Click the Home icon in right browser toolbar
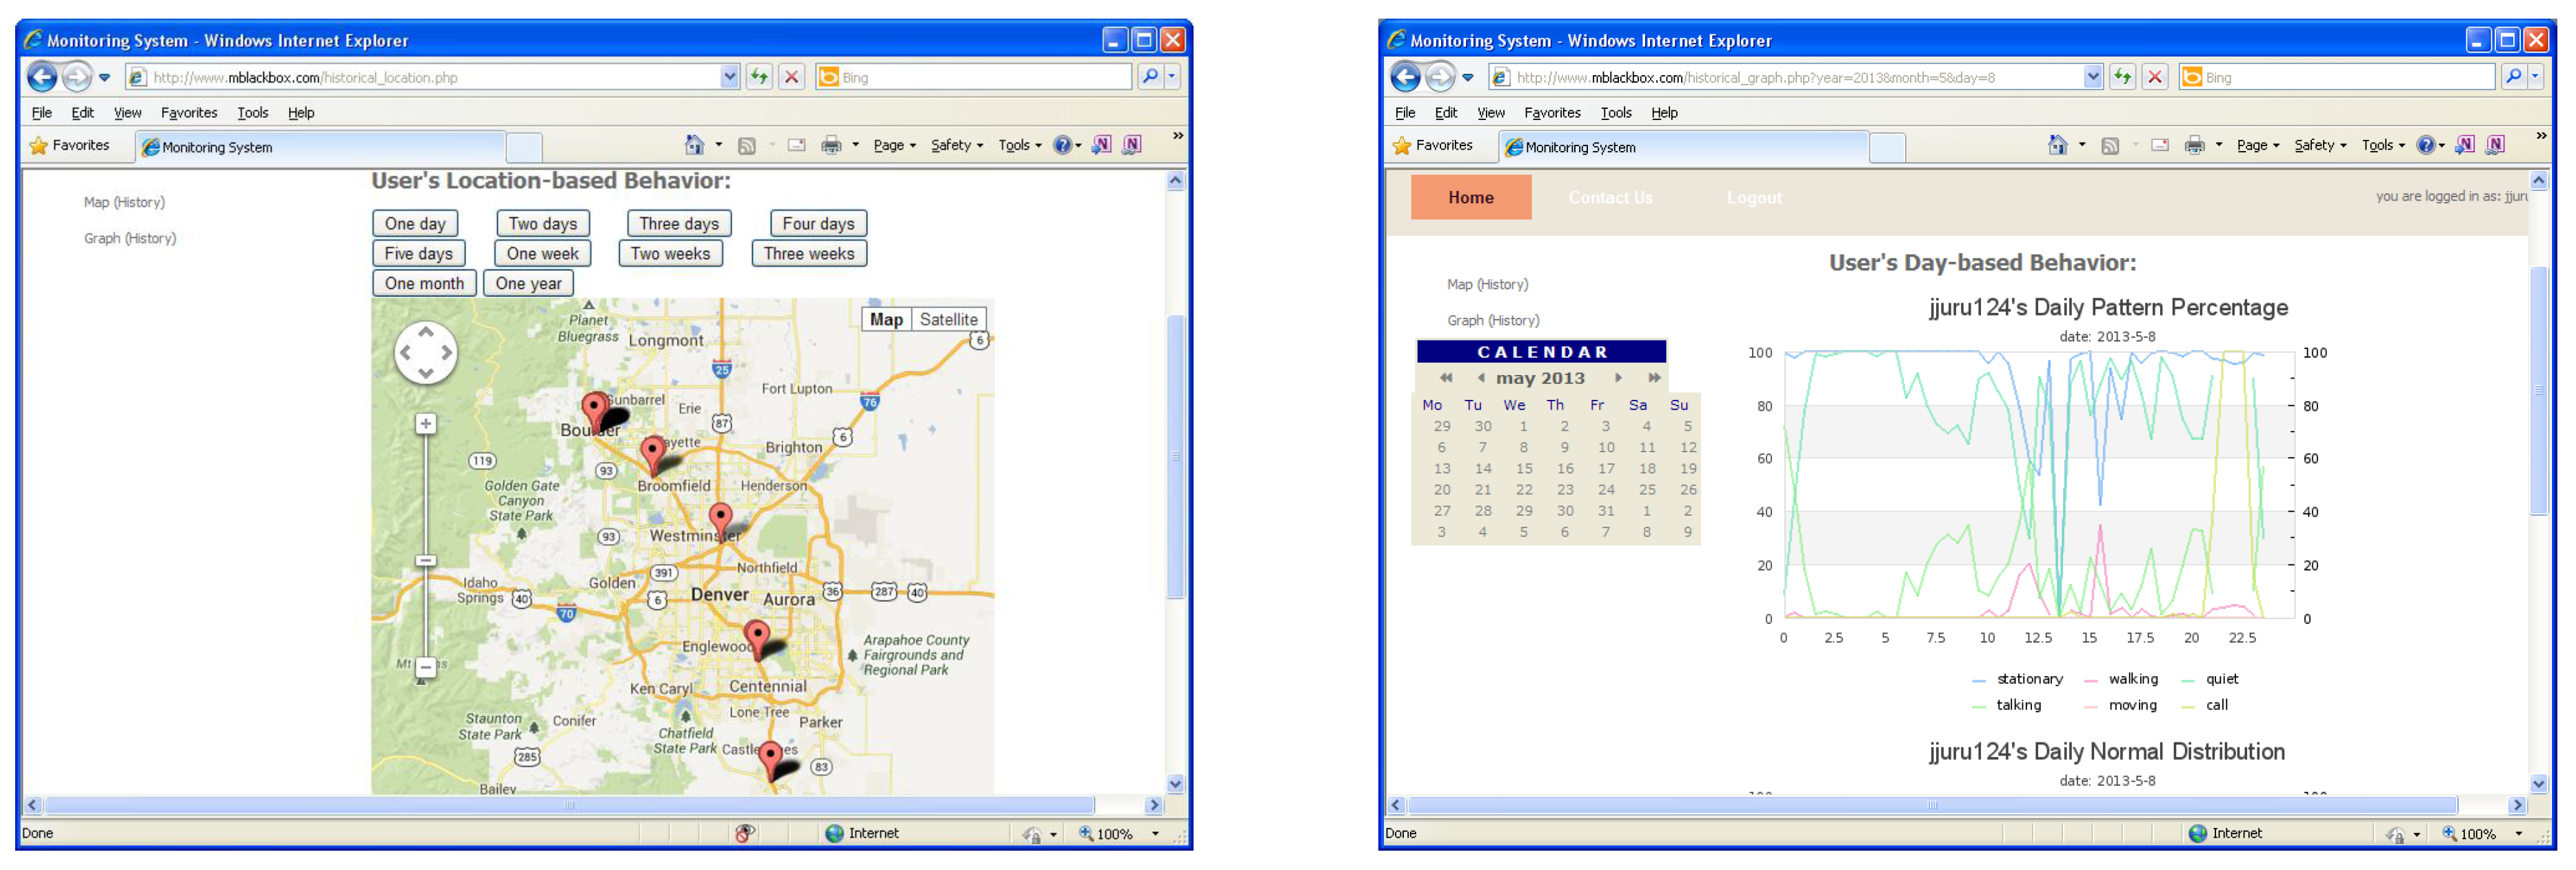The width and height of the screenshot is (2576, 870). 2057,146
